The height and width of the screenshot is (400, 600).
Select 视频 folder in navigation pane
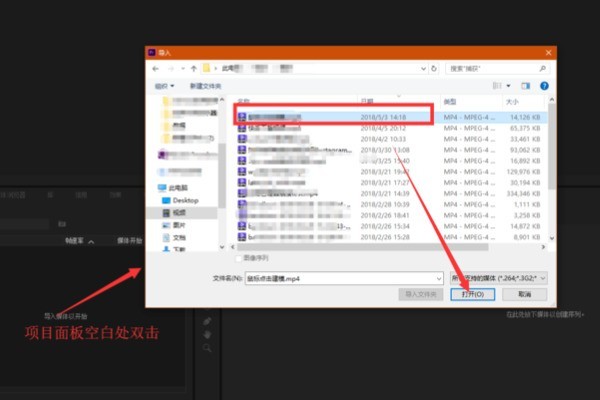180,213
